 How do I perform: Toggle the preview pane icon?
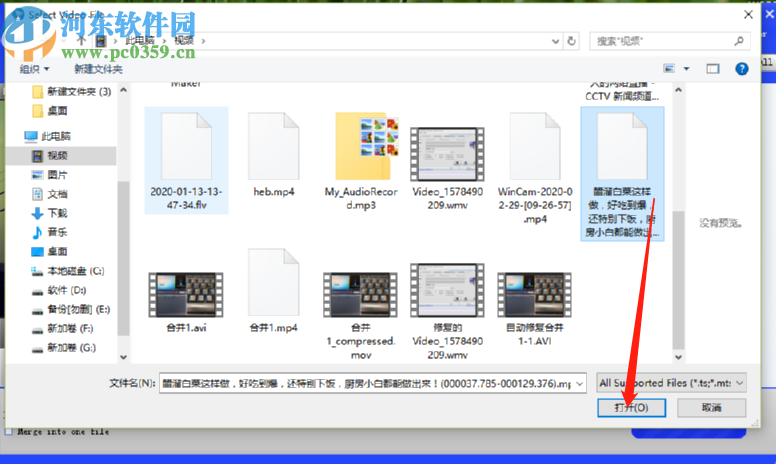pos(713,69)
